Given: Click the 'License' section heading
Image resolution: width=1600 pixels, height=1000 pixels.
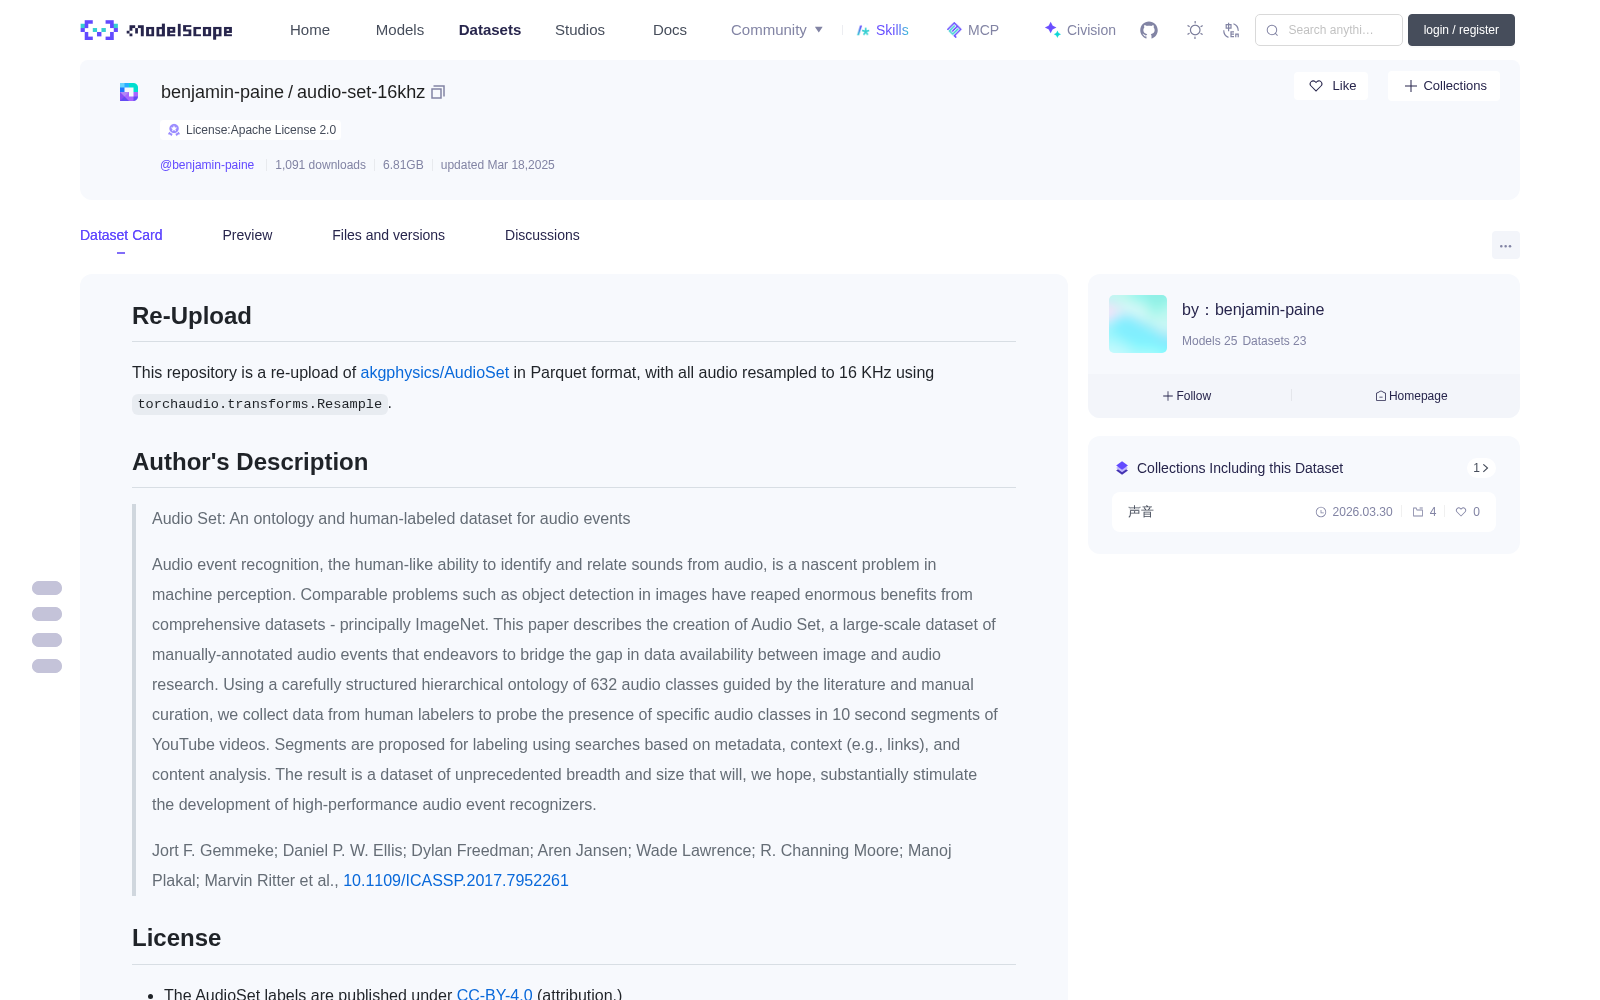Looking at the screenshot, I should click(177, 938).
